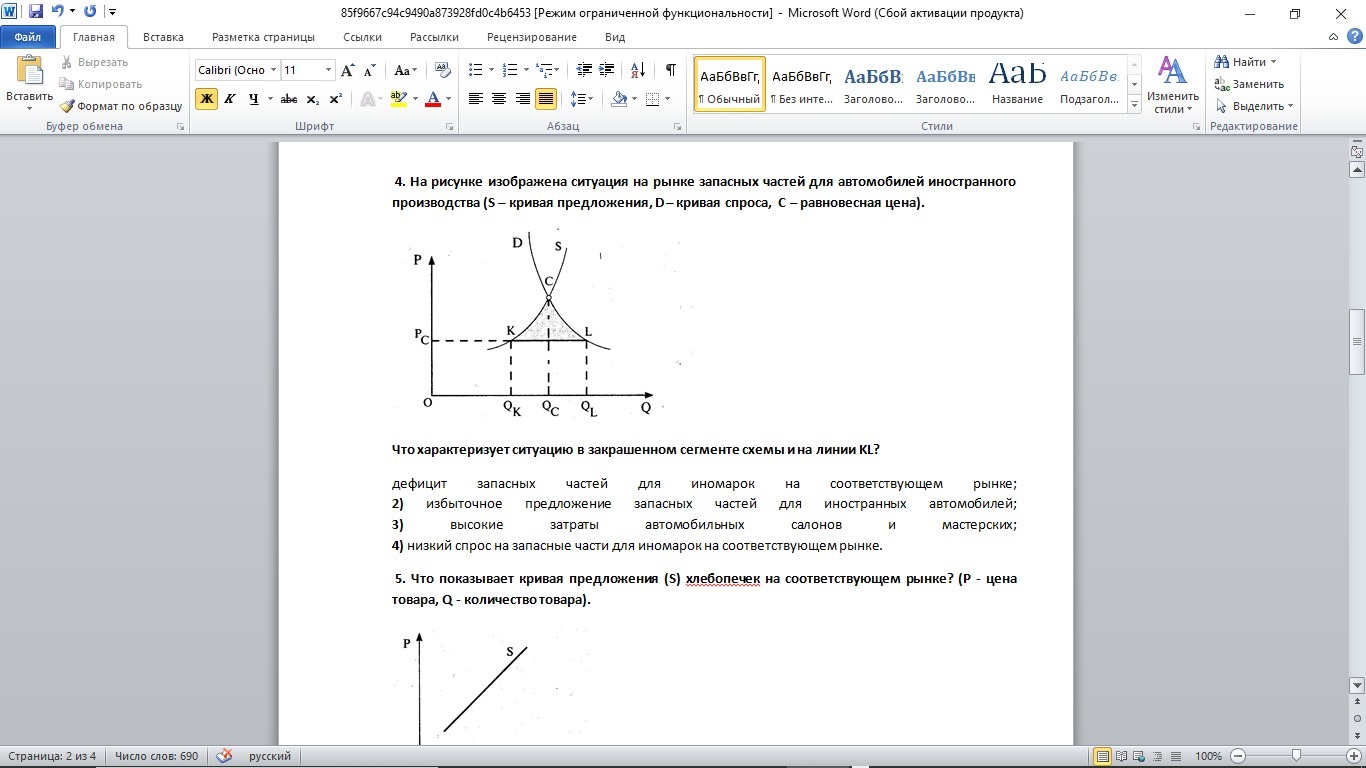Screen dimensions: 1366x768
Task: Toggle superscript x² formatting
Action: pyautogui.click(x=335, y=99)
